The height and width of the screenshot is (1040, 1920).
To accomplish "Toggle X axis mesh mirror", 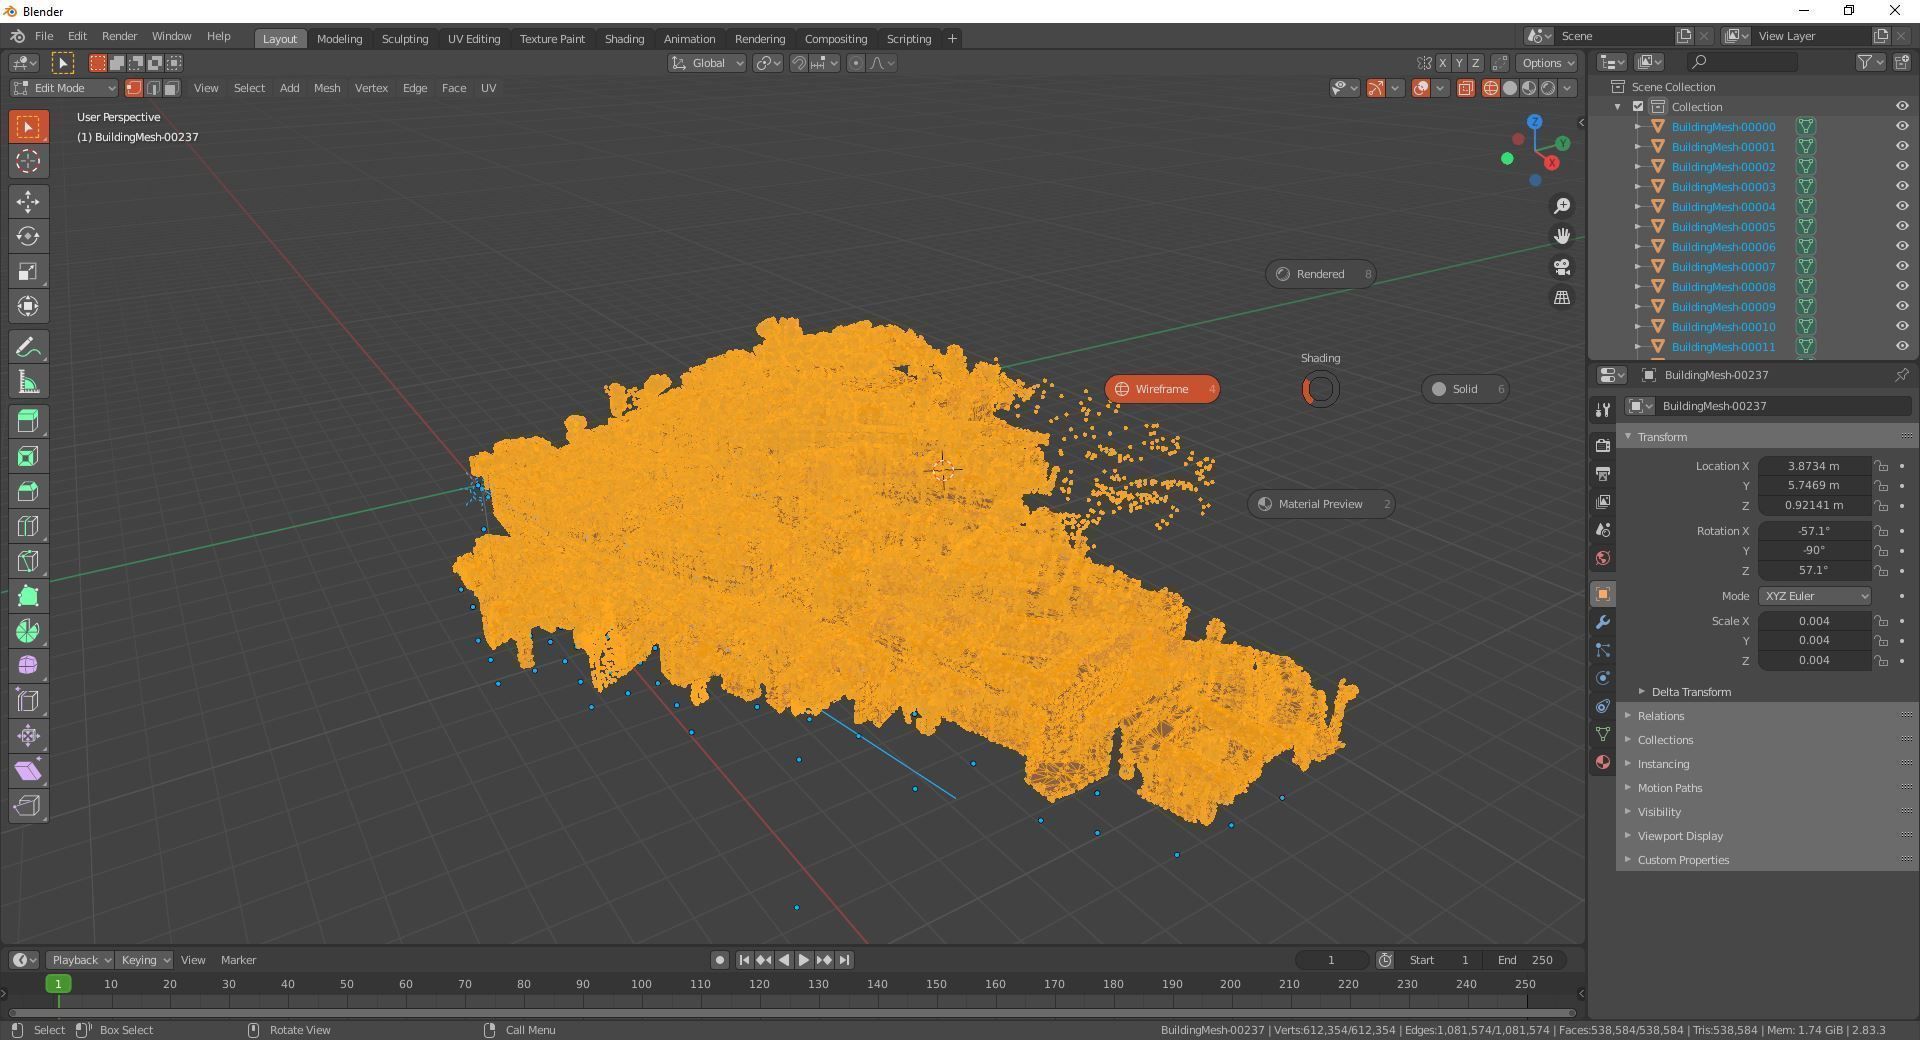I will [x=1442, y=63].
